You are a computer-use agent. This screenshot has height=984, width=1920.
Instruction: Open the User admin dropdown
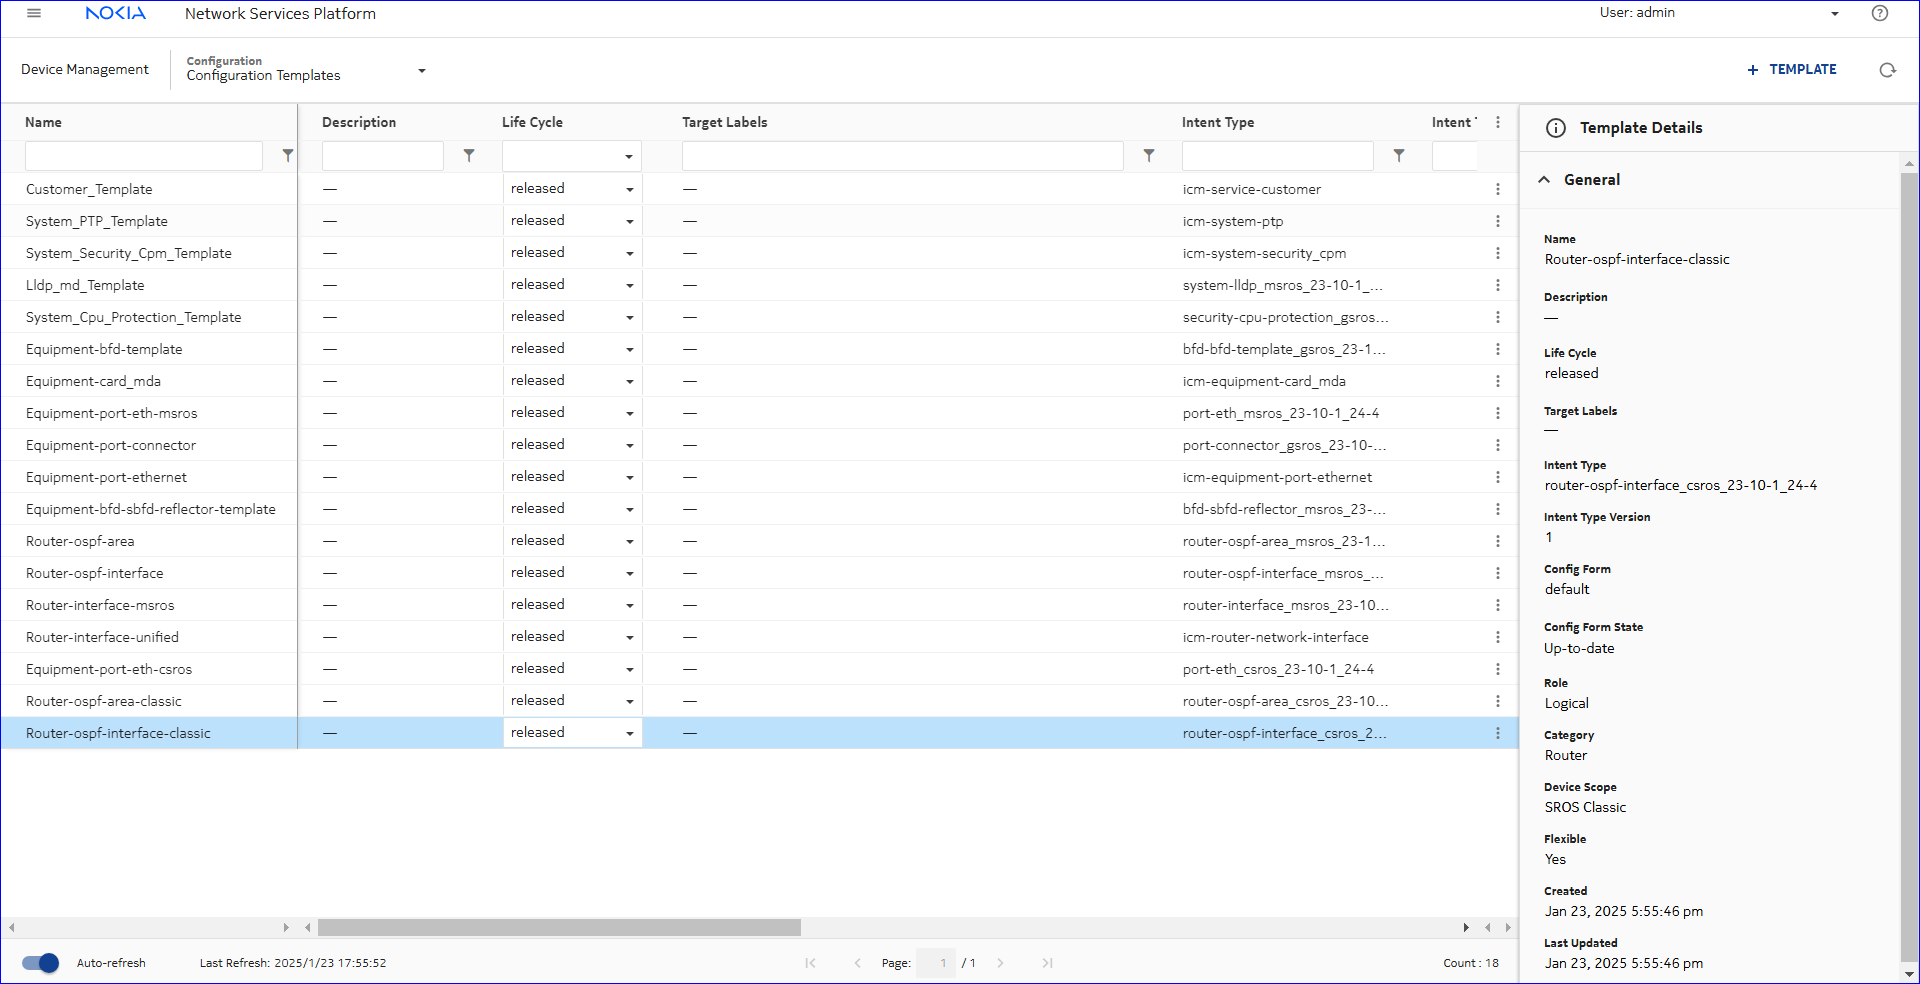(x=1834, y=14)
